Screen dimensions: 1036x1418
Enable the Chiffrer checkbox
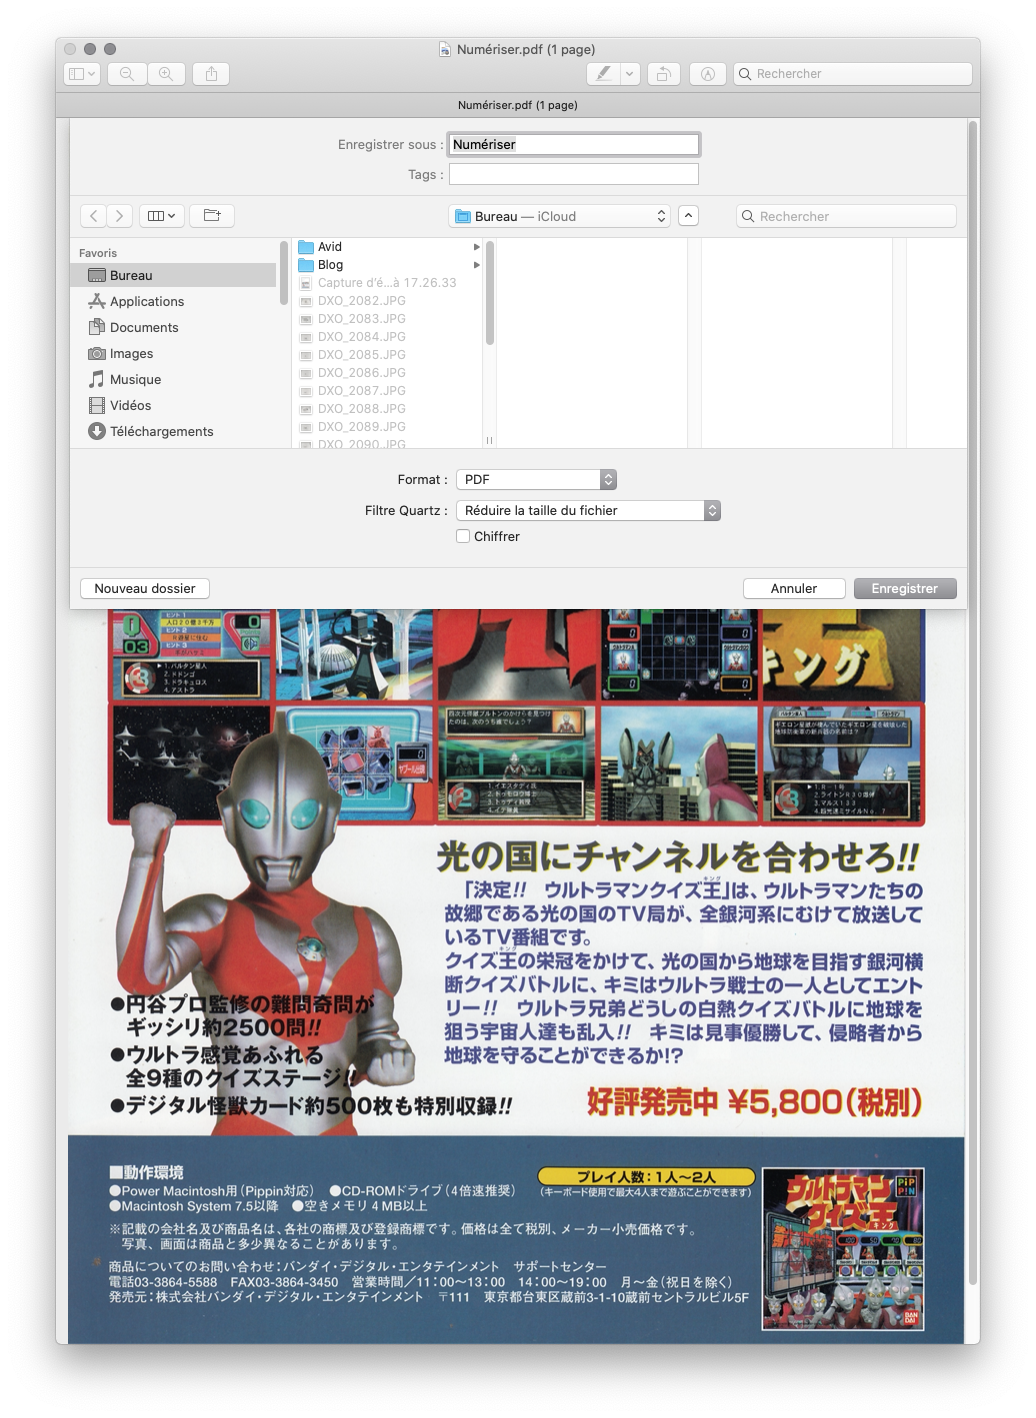(x=463, y=536)
